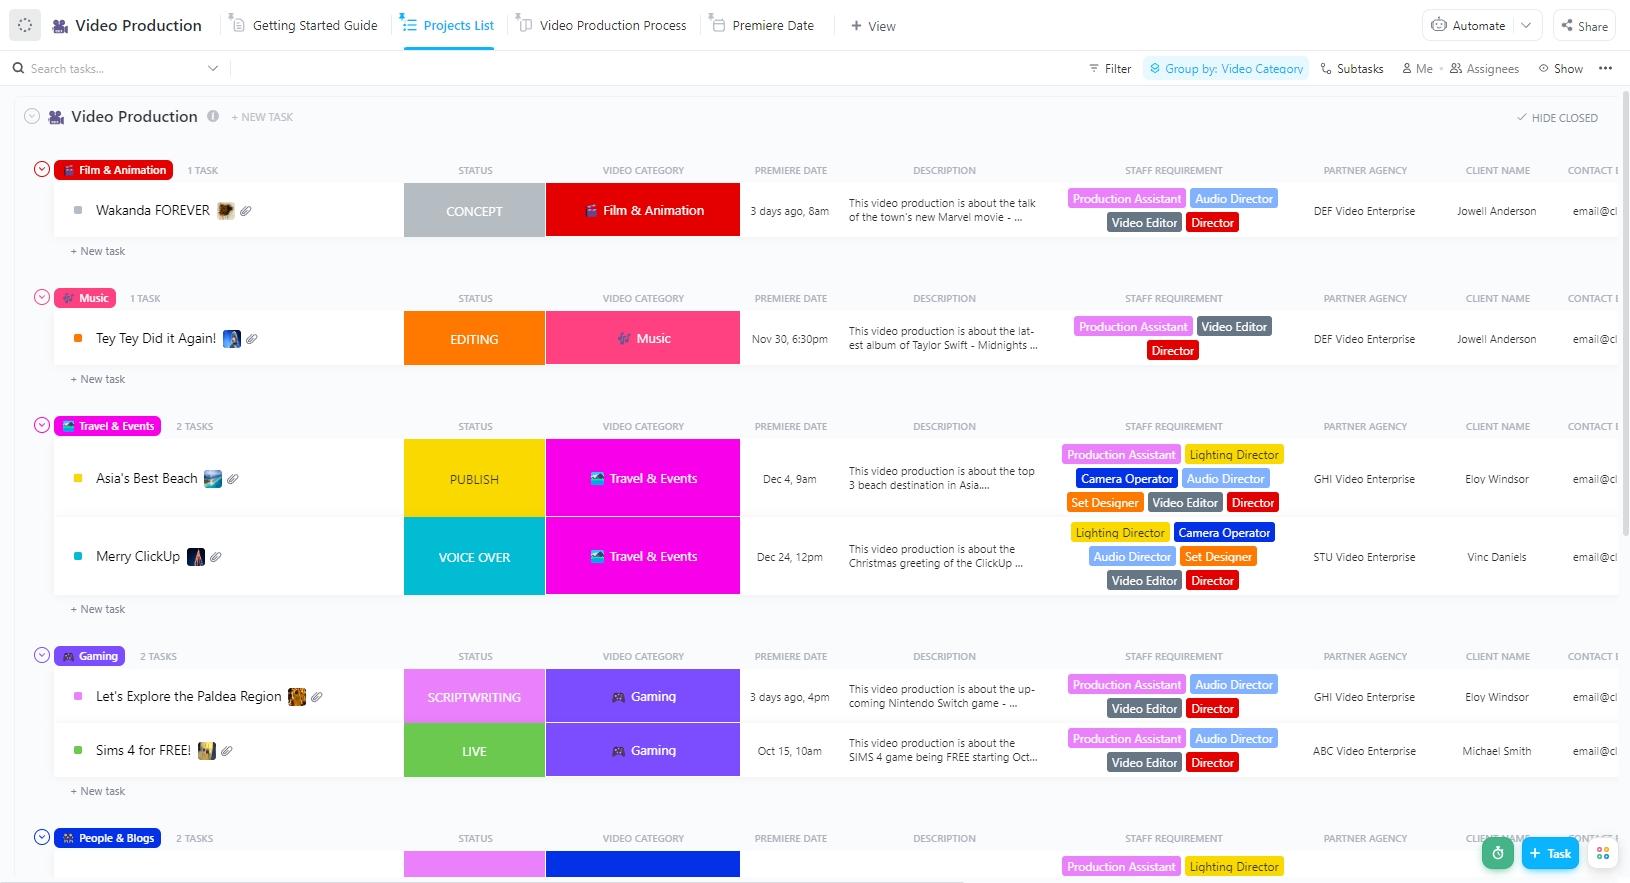The image size is (1630, 883).
Task: Add a new View
Action: 873,26
